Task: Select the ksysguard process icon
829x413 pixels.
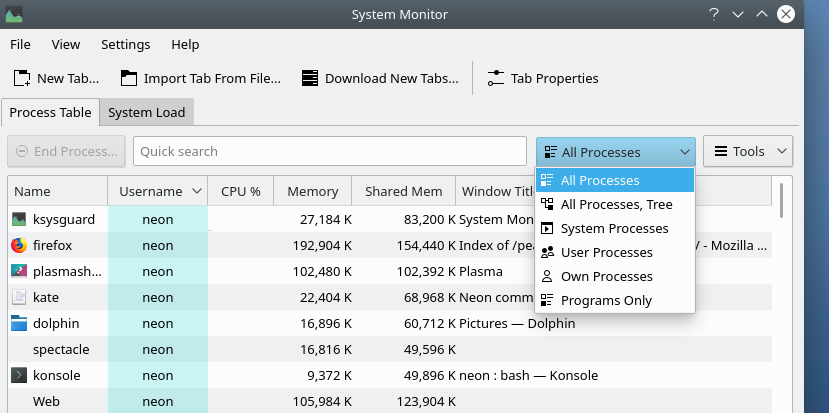Action: (x=19, y=219)
